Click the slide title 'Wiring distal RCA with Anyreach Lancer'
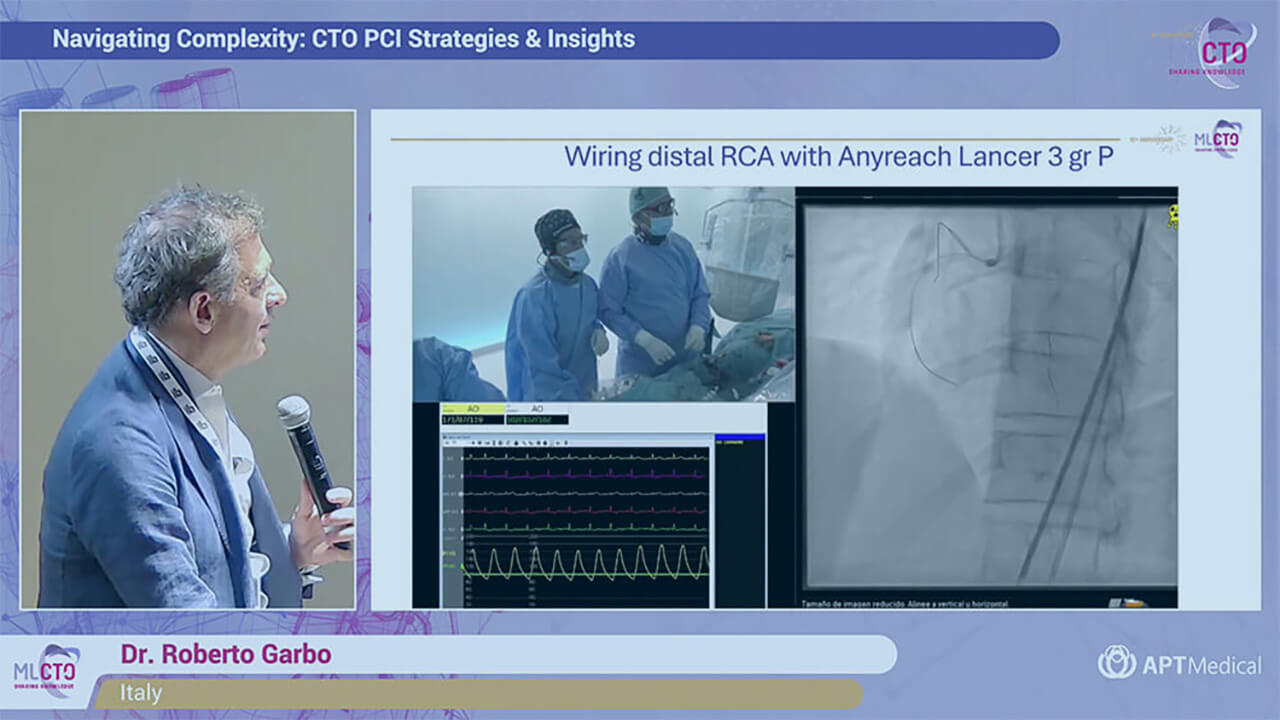 838,157
